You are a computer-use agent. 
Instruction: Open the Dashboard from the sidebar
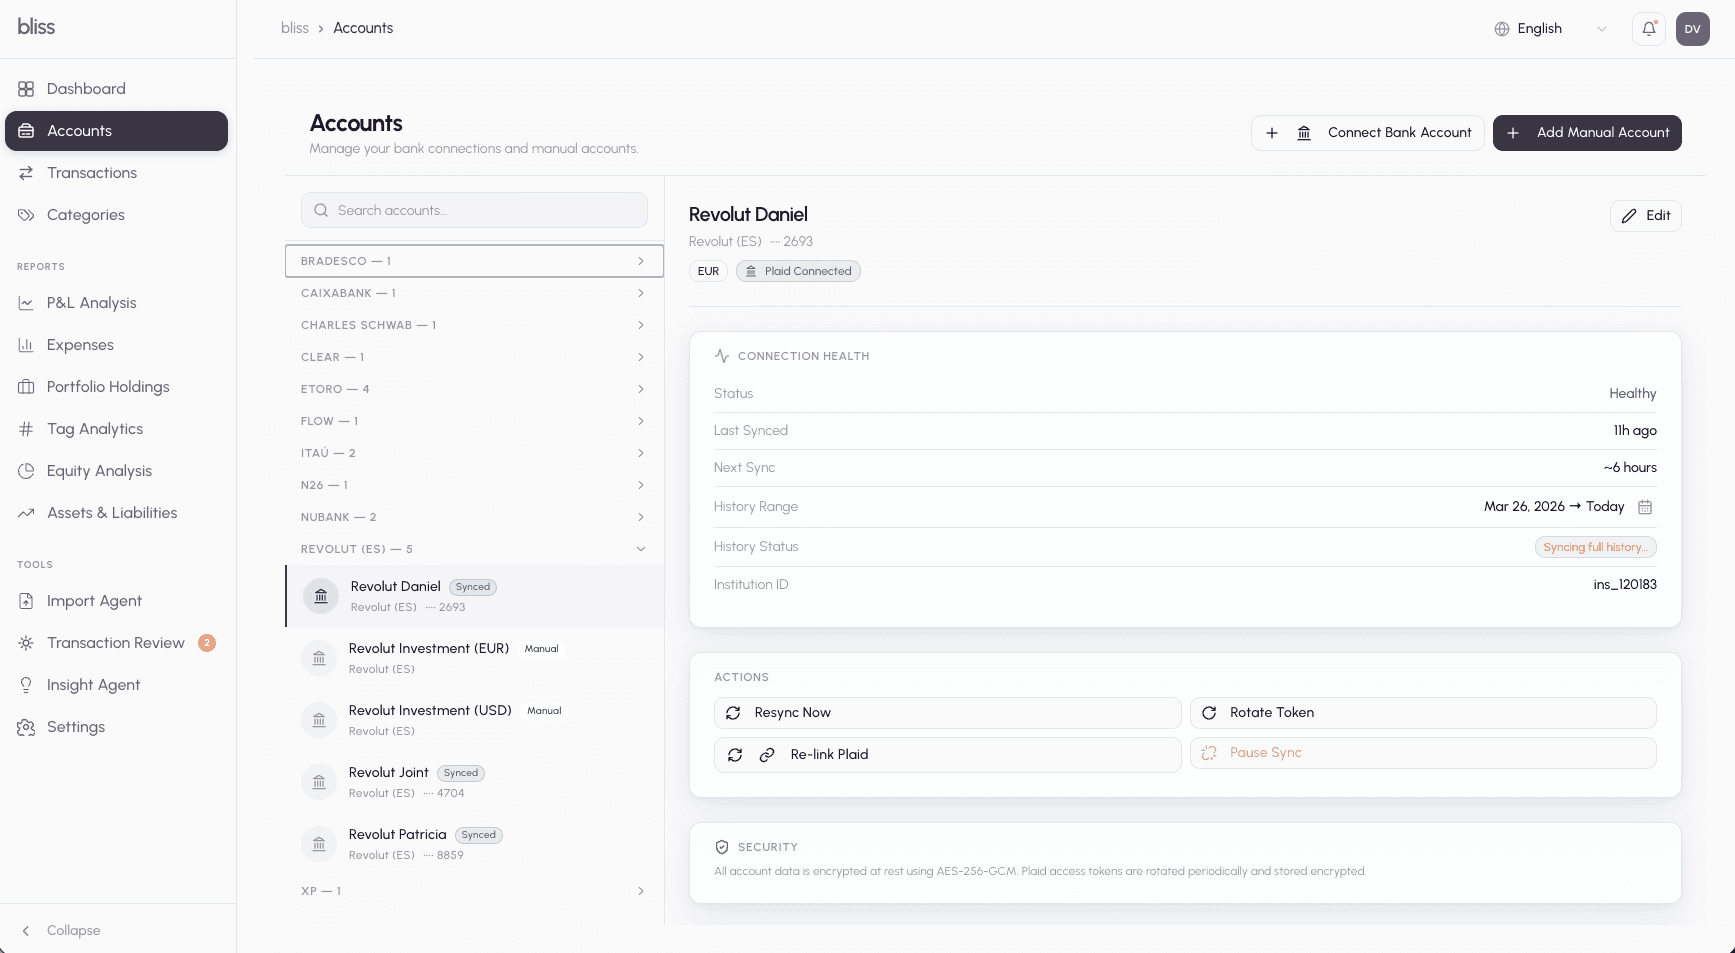pyautogui.click(x=85, y=88)
